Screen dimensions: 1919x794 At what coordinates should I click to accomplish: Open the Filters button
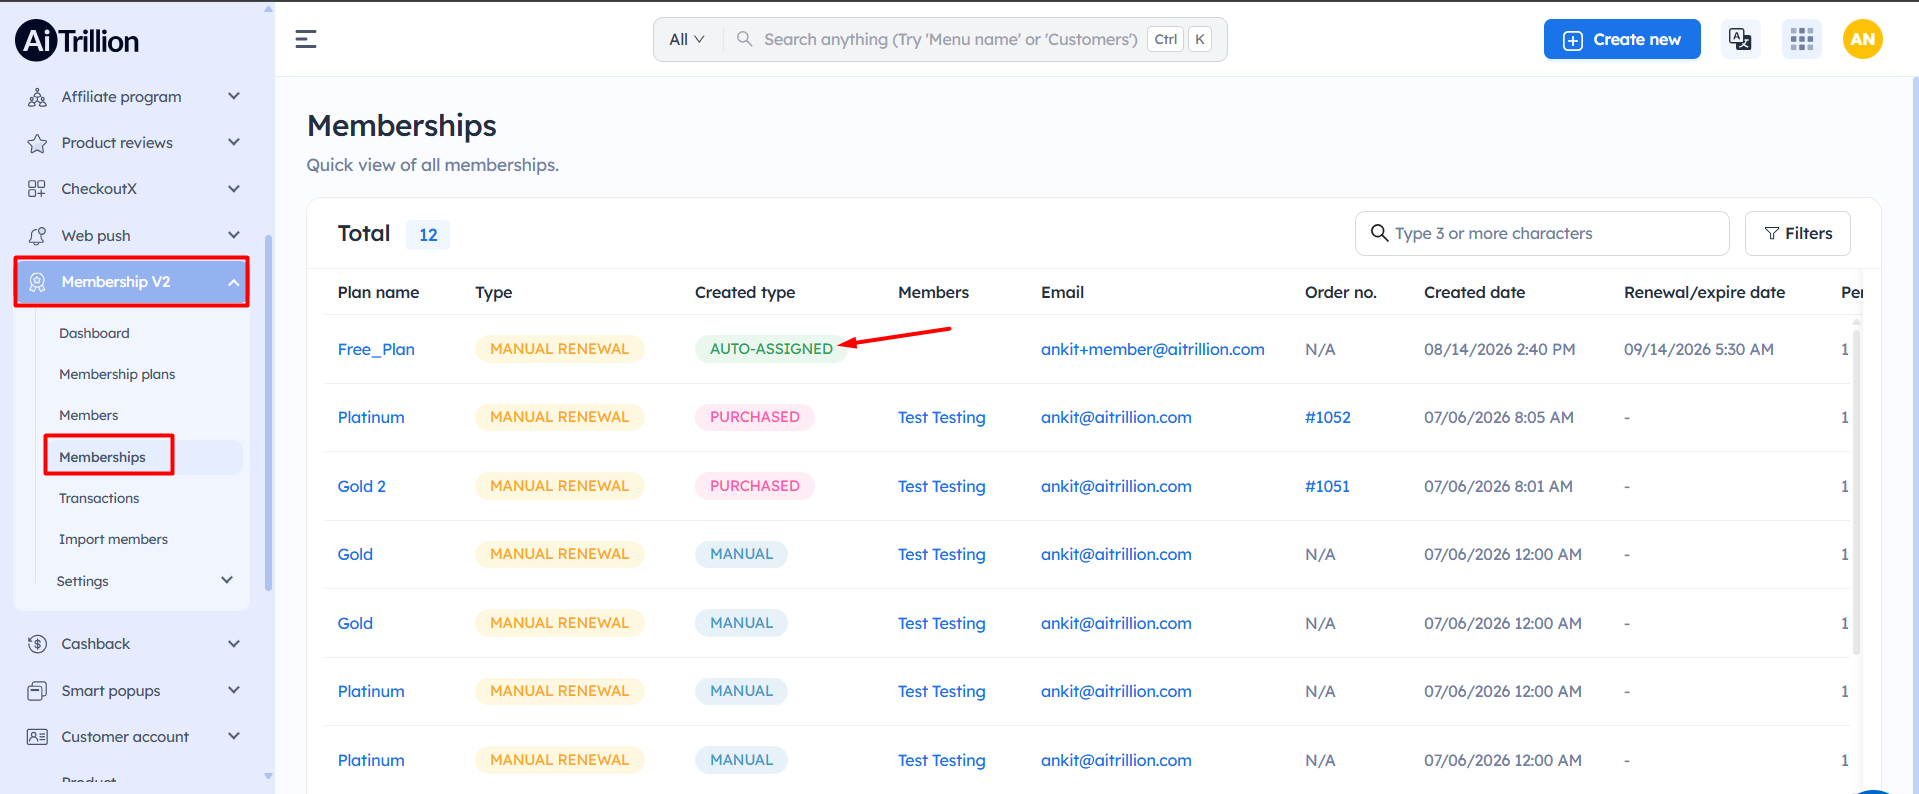pos(1798,233)
